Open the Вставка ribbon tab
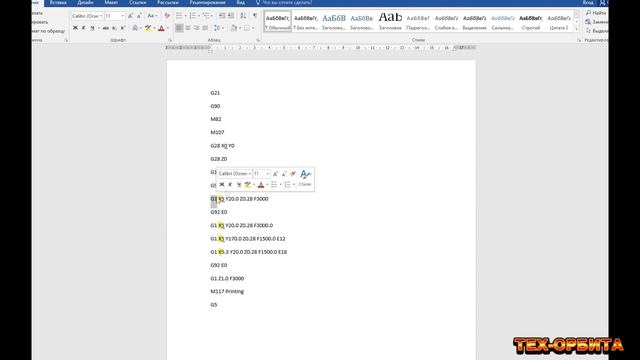 pos(58,2)
